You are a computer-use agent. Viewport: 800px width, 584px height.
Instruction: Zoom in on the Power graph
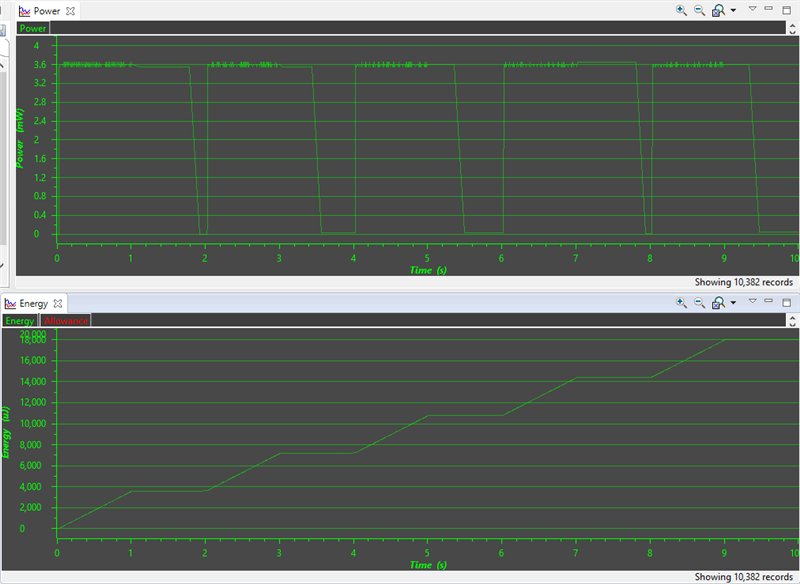[x=681, y=10]
